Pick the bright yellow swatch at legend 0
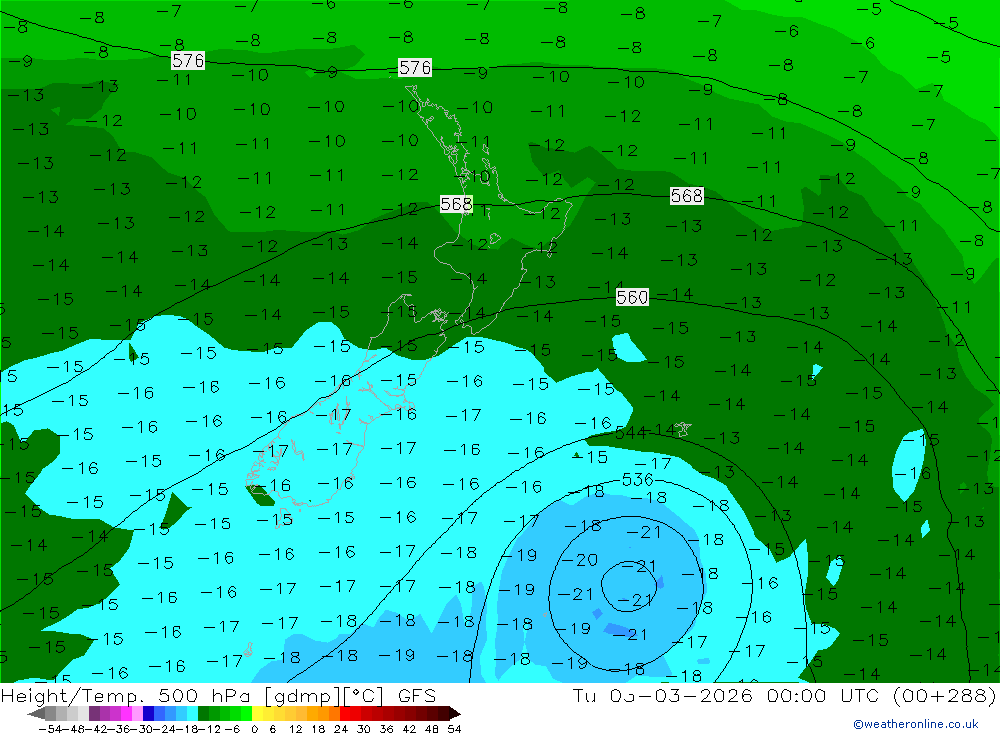This screenshot has width=1000, height=733. click(258, 714)
